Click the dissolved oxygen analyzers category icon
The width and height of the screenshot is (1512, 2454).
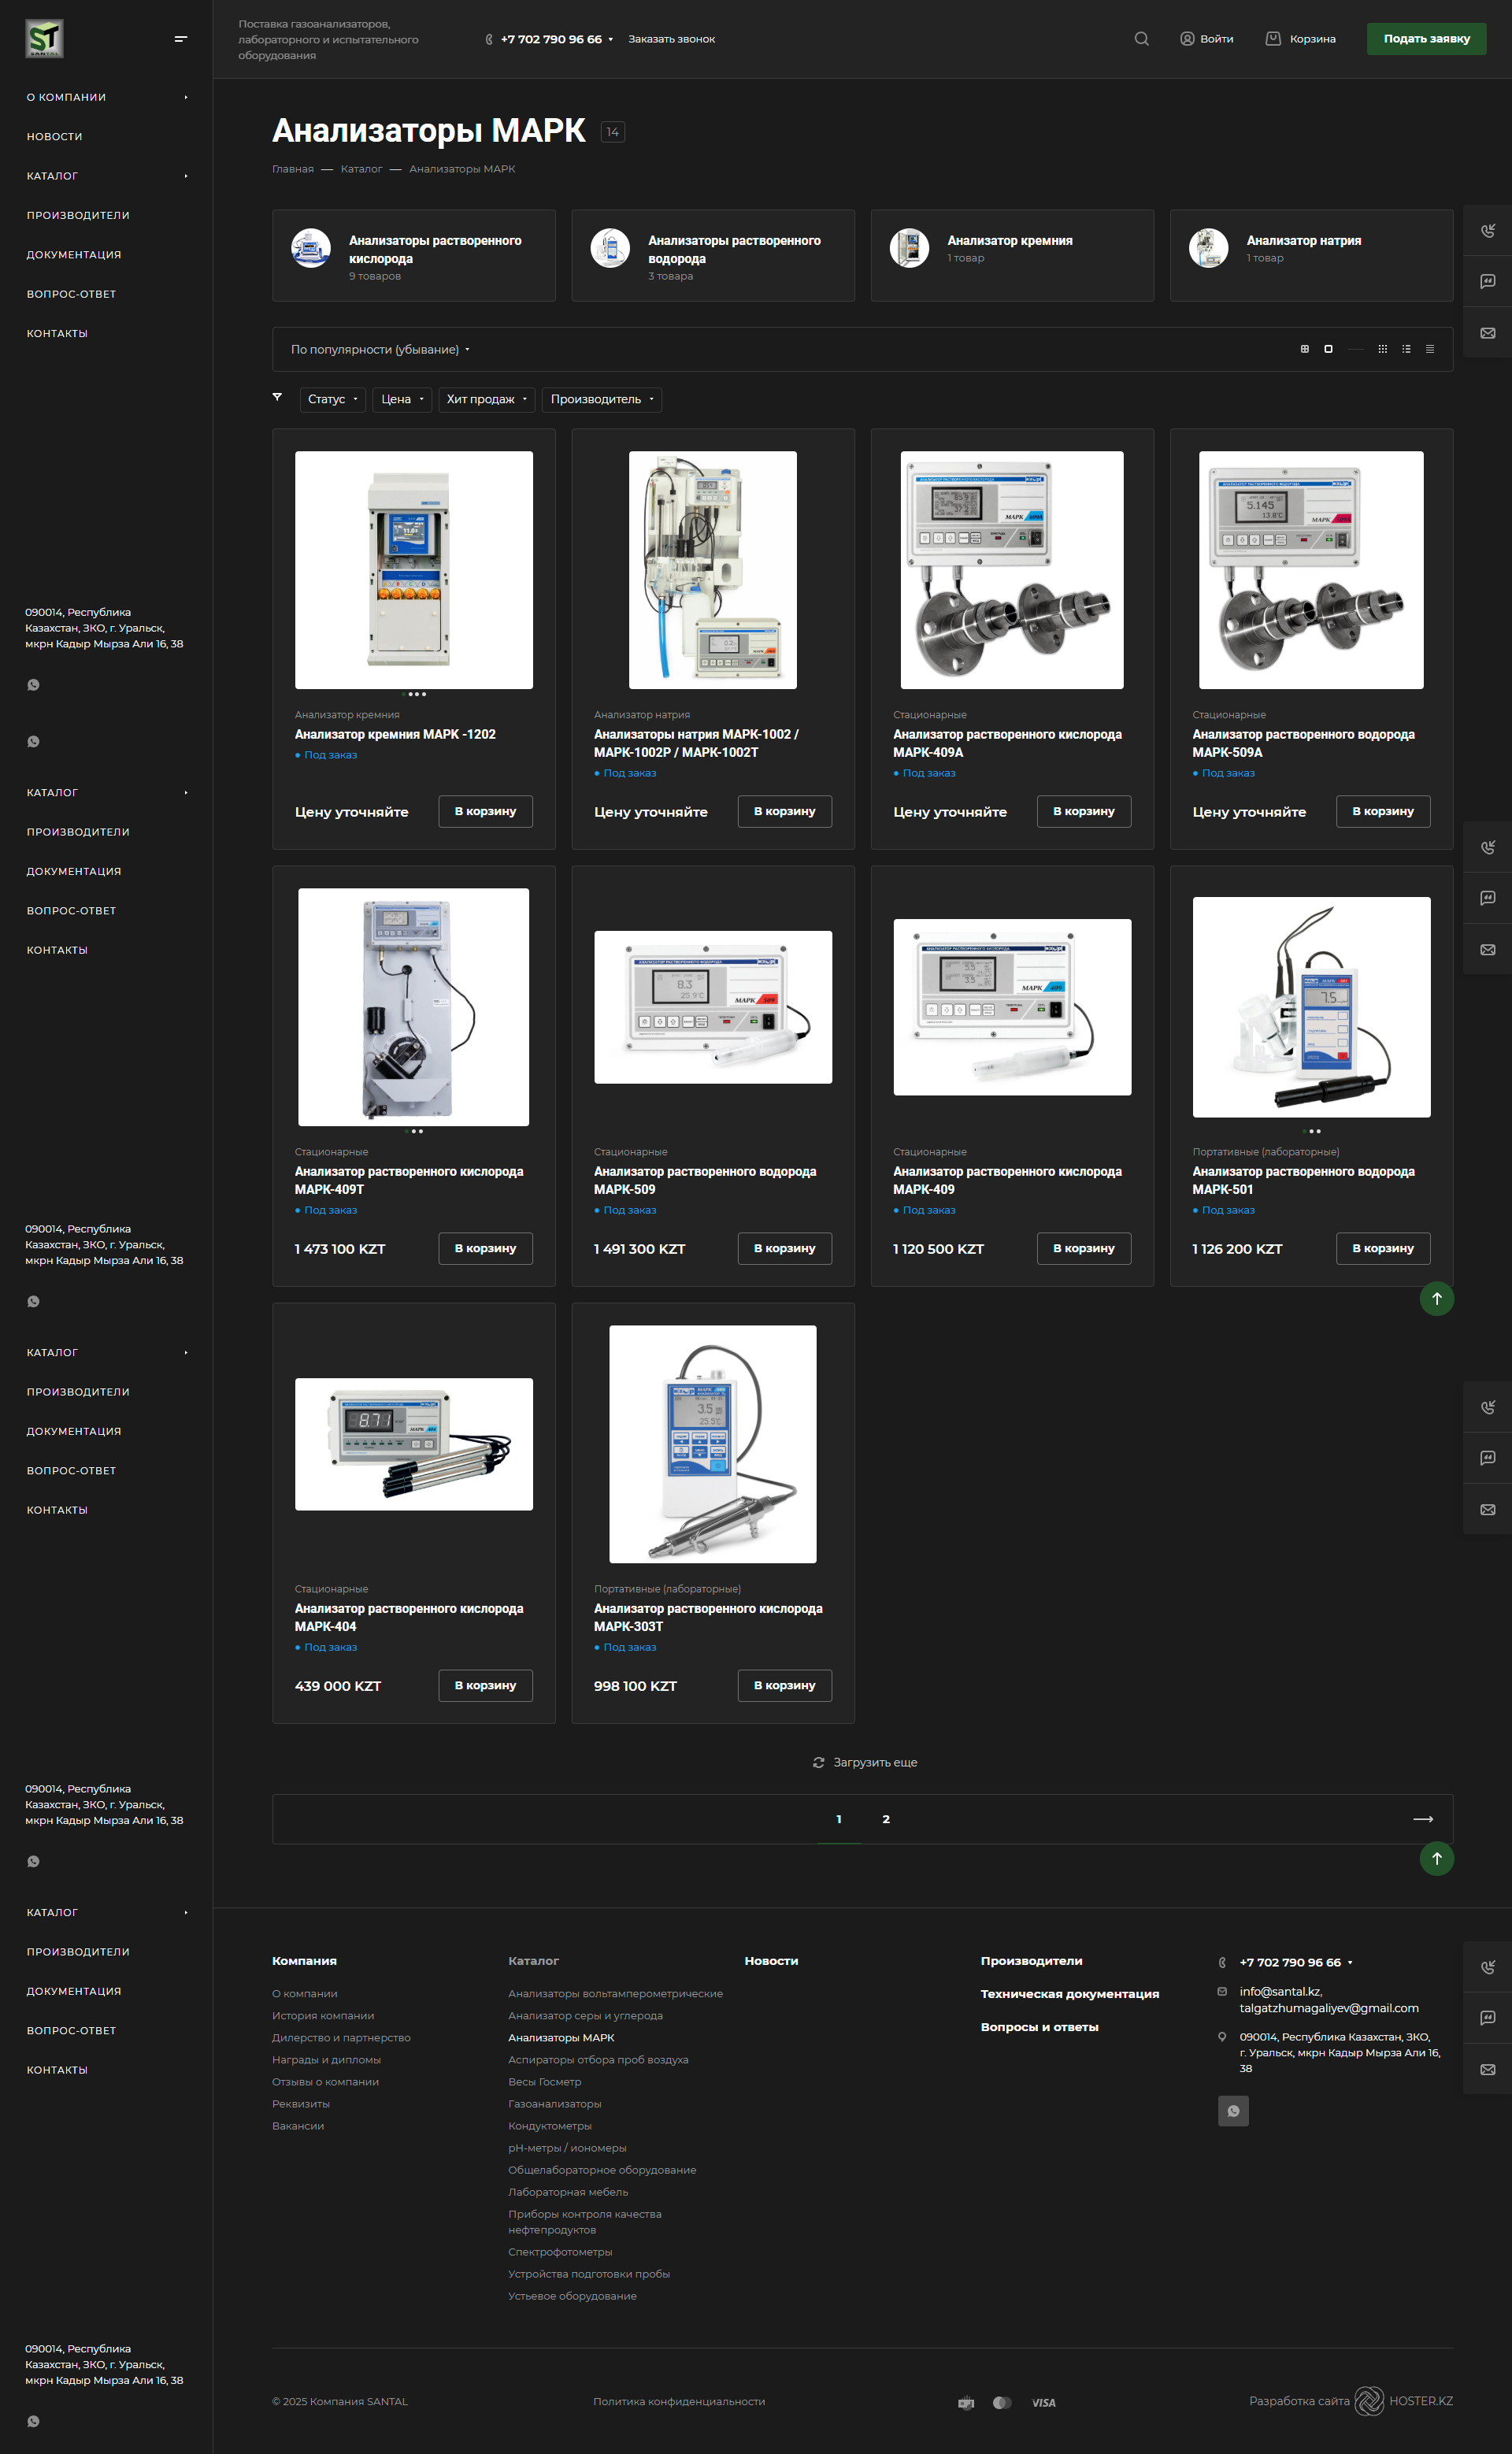pyautogui.click(x=311, y=248)
